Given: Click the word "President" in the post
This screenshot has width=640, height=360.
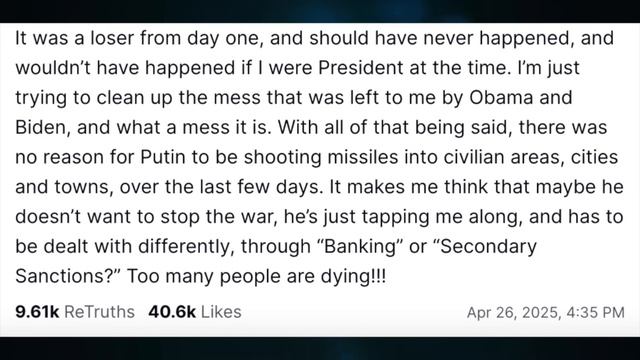Looking at the screenshot, I should [x=360, y=68].
